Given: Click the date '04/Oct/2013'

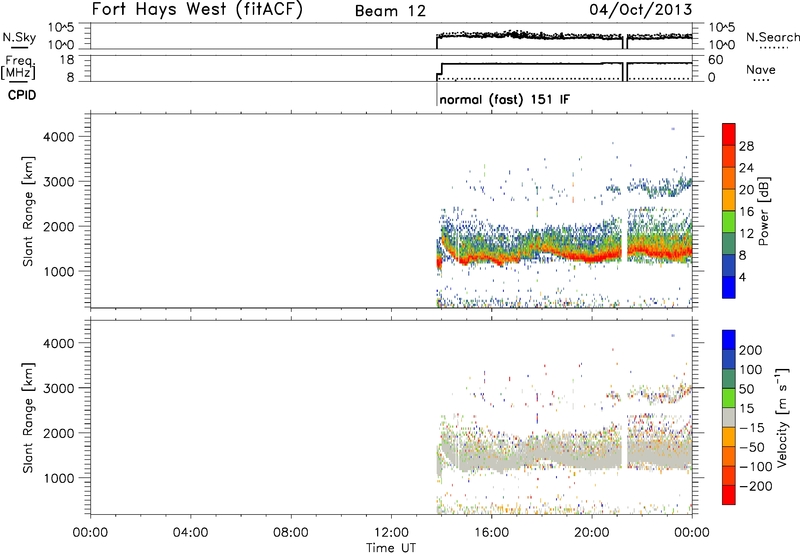Looking at the screenshot, I should pos(641,10).
